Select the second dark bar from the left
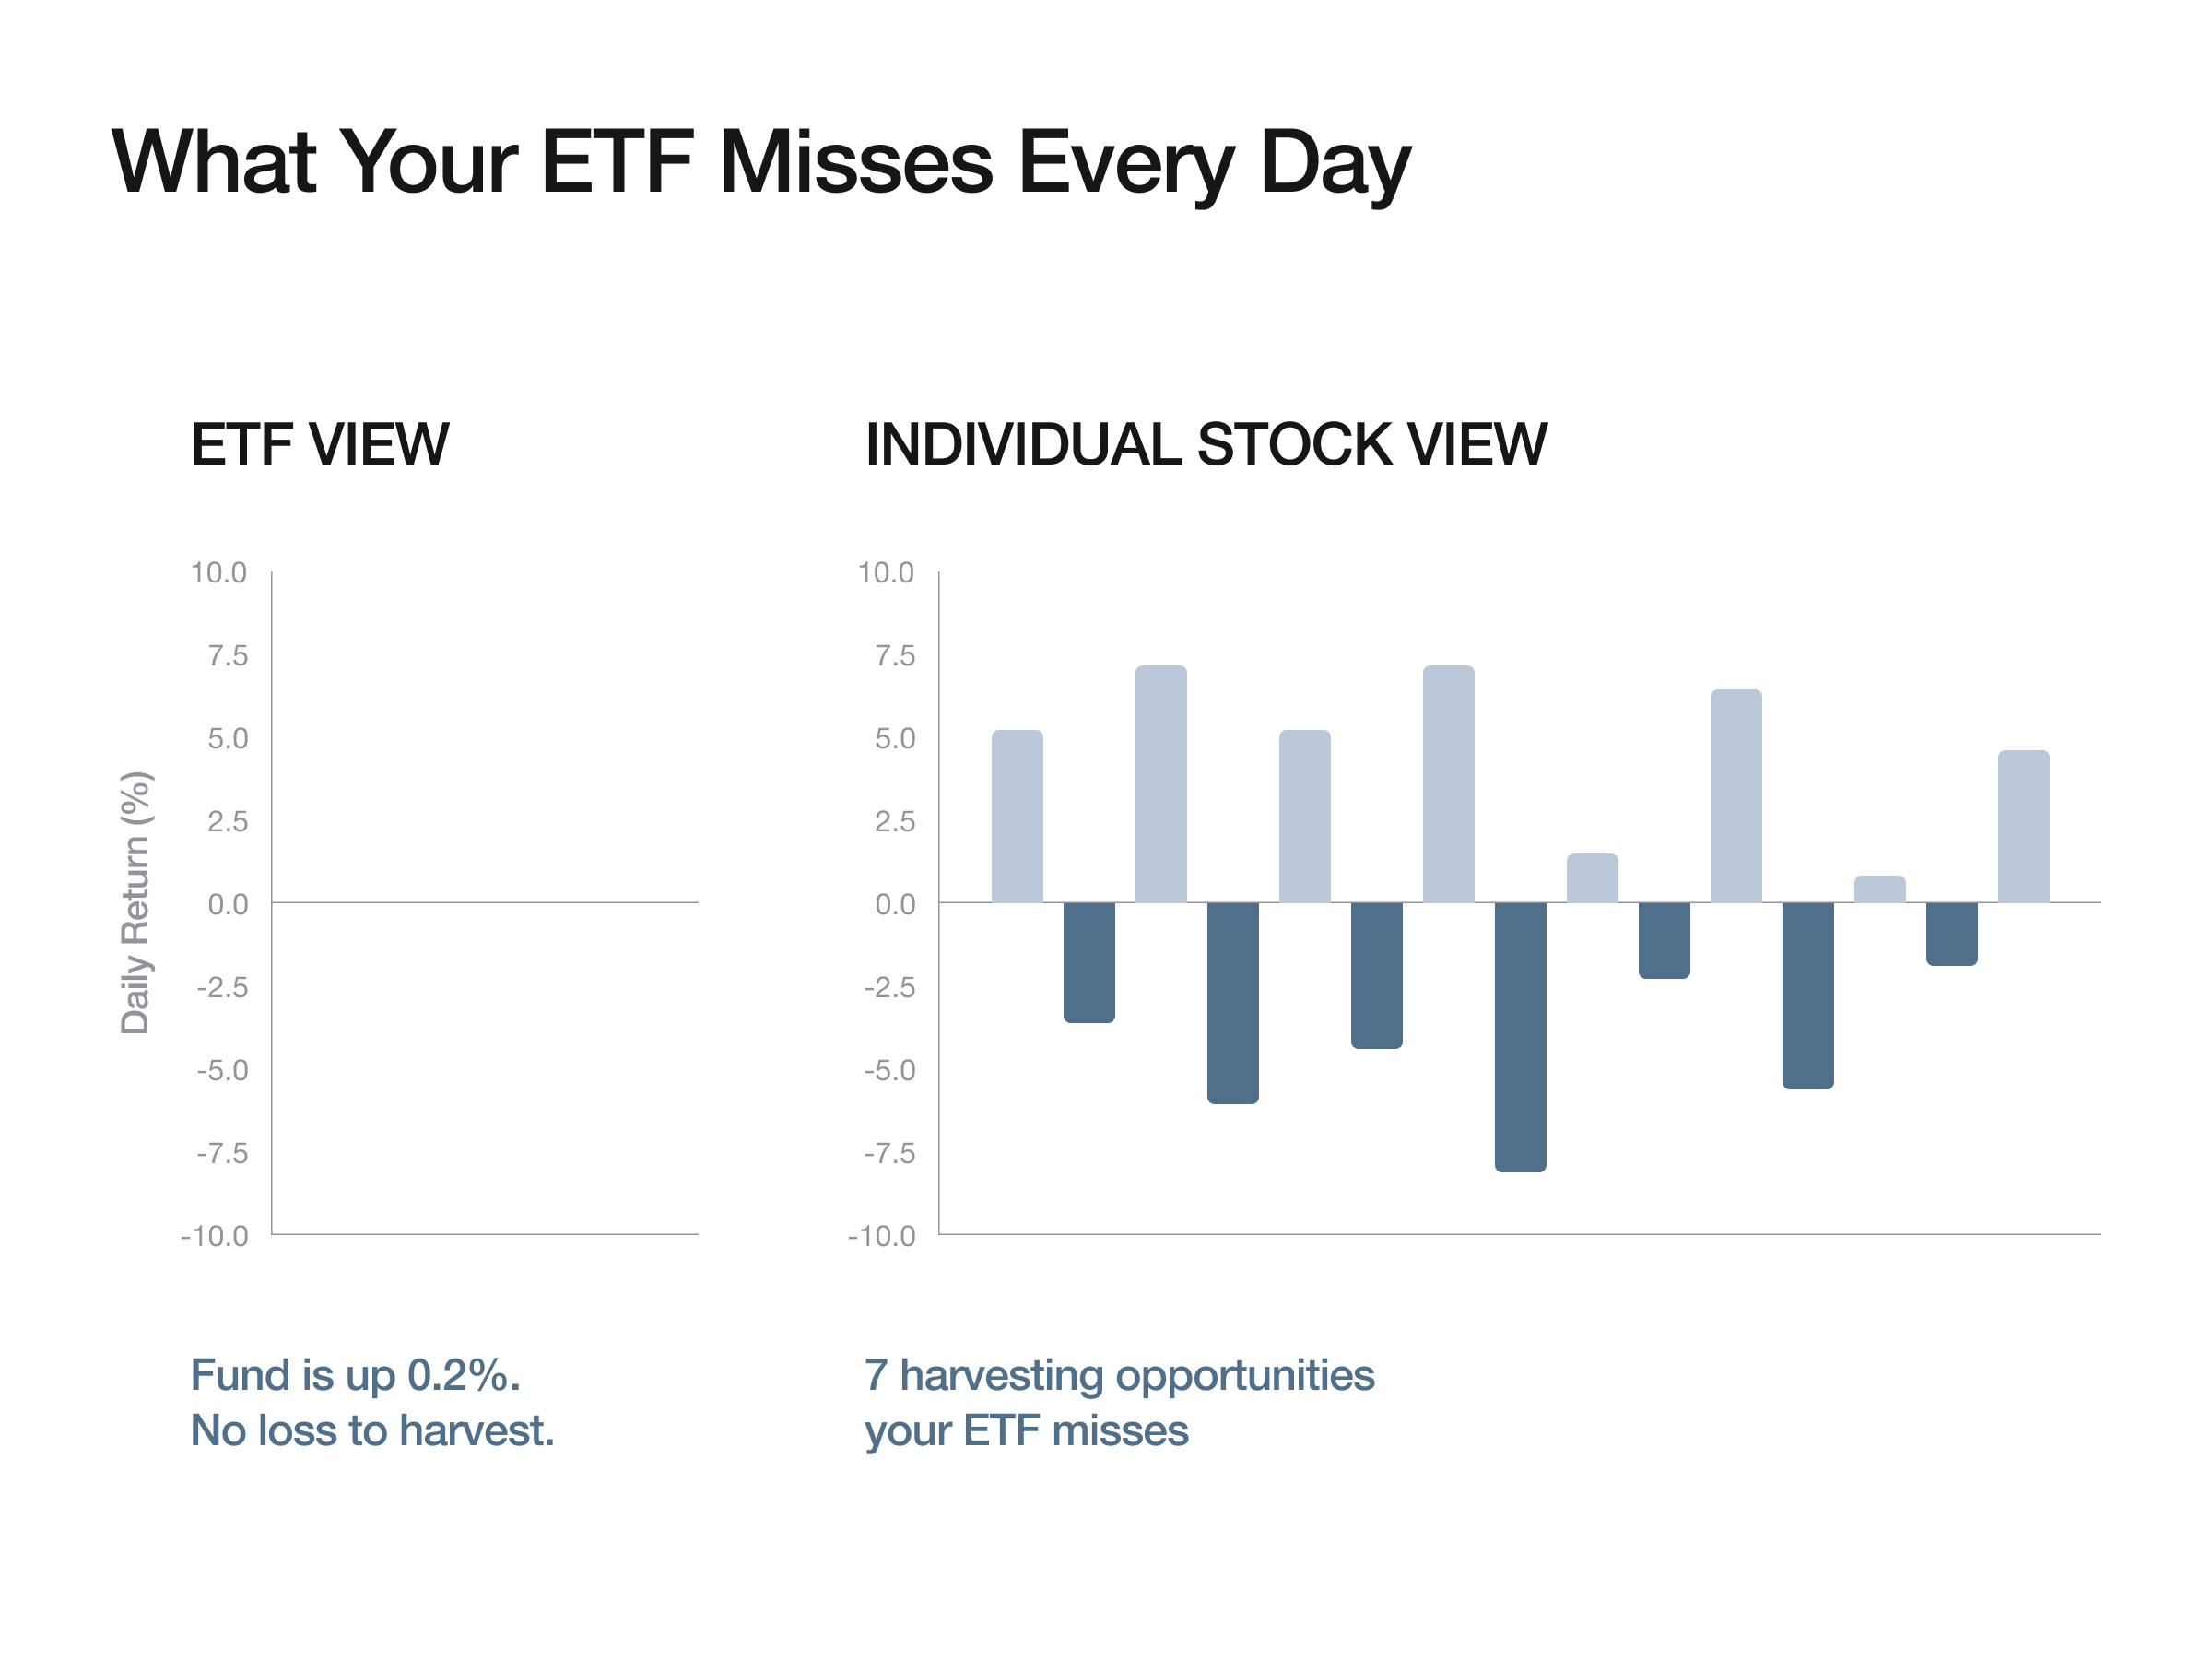This screenshot has height=1659, width=2212. click(1232, 1002)
